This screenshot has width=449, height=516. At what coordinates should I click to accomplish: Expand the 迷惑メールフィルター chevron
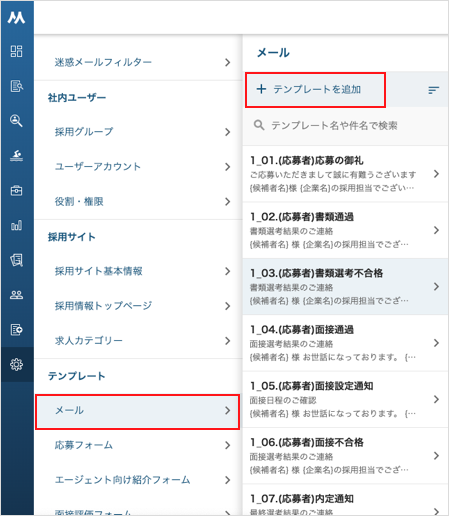[227, 62]
